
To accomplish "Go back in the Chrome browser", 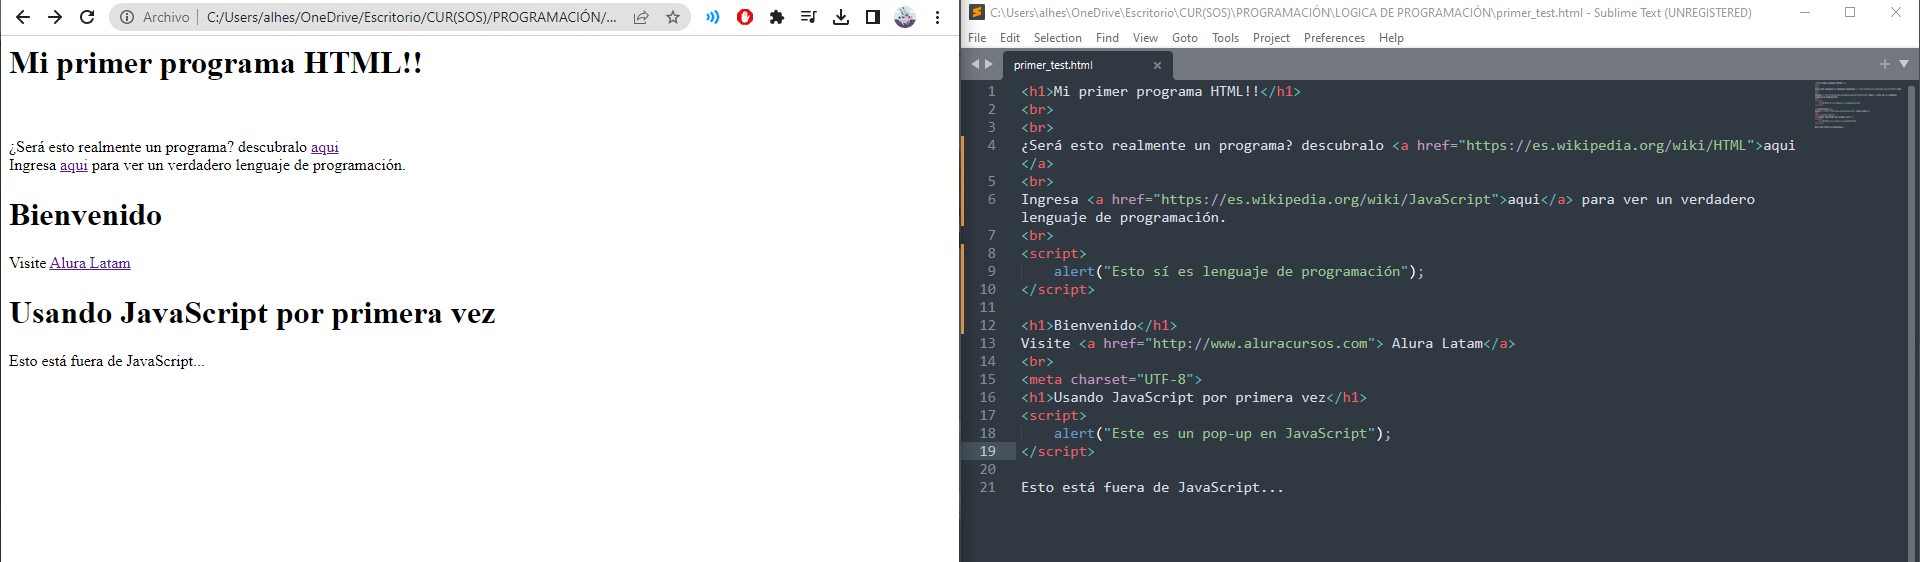I will (x=23, y=17).
